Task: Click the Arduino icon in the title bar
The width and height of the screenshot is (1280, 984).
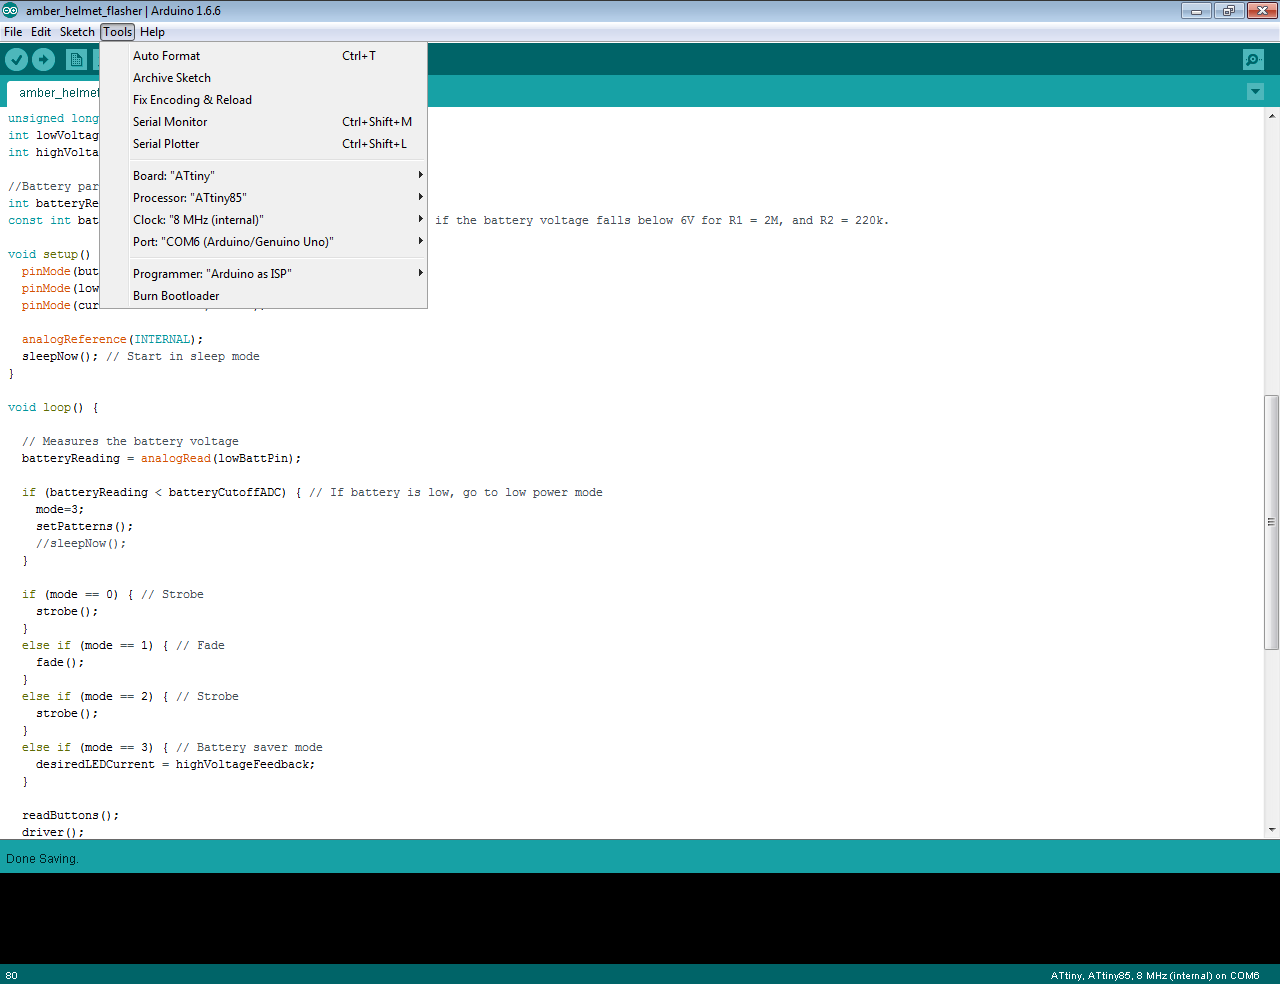Action: click(x=9, y=10)
